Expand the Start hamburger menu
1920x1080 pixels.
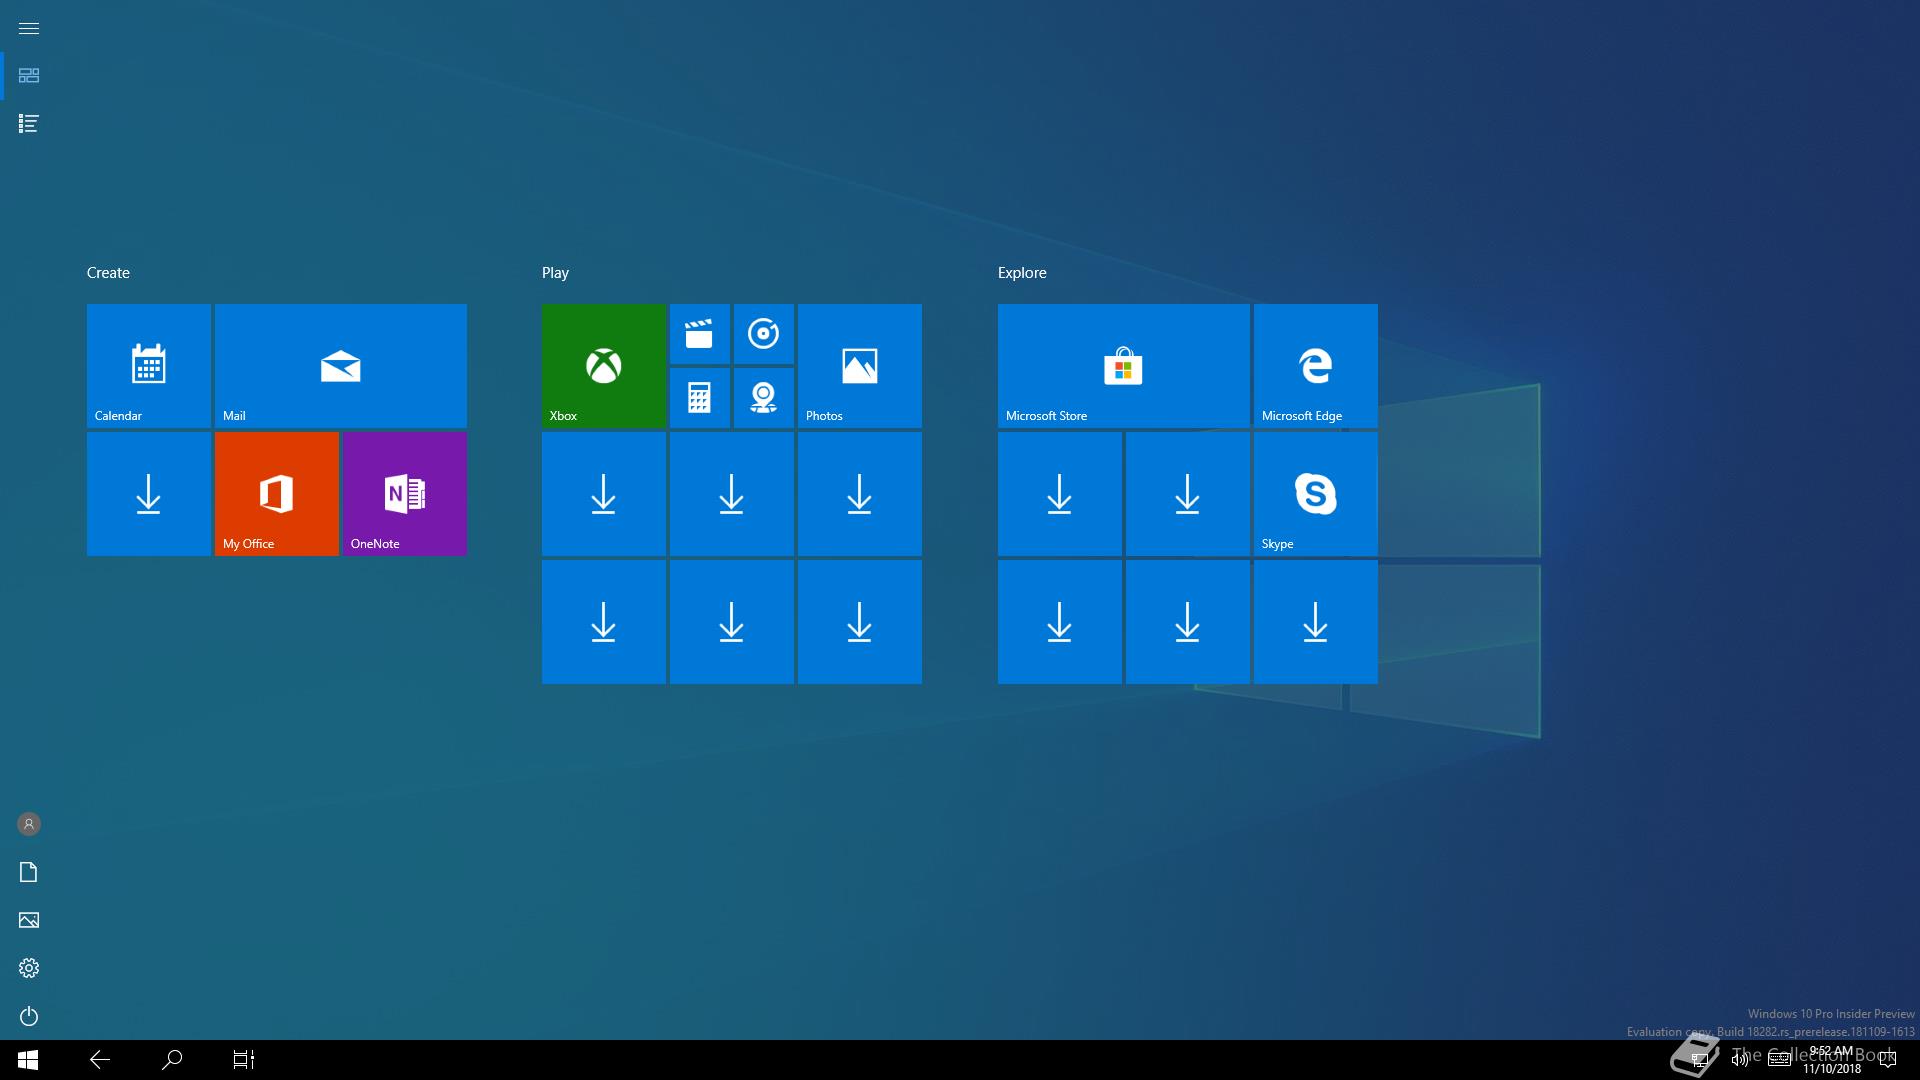(x=29, y=28)
